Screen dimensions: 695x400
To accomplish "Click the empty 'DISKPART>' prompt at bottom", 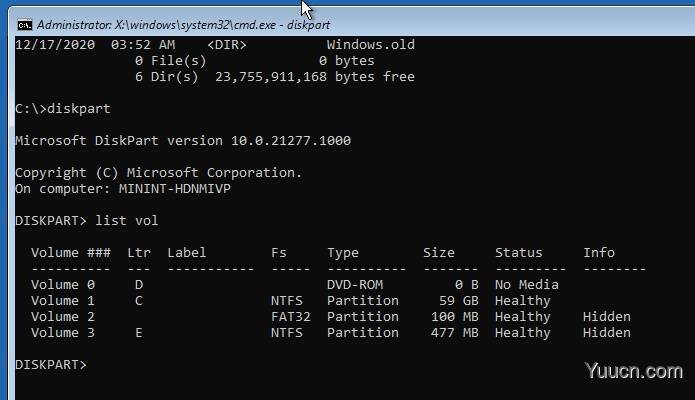I will coord(51,364).
